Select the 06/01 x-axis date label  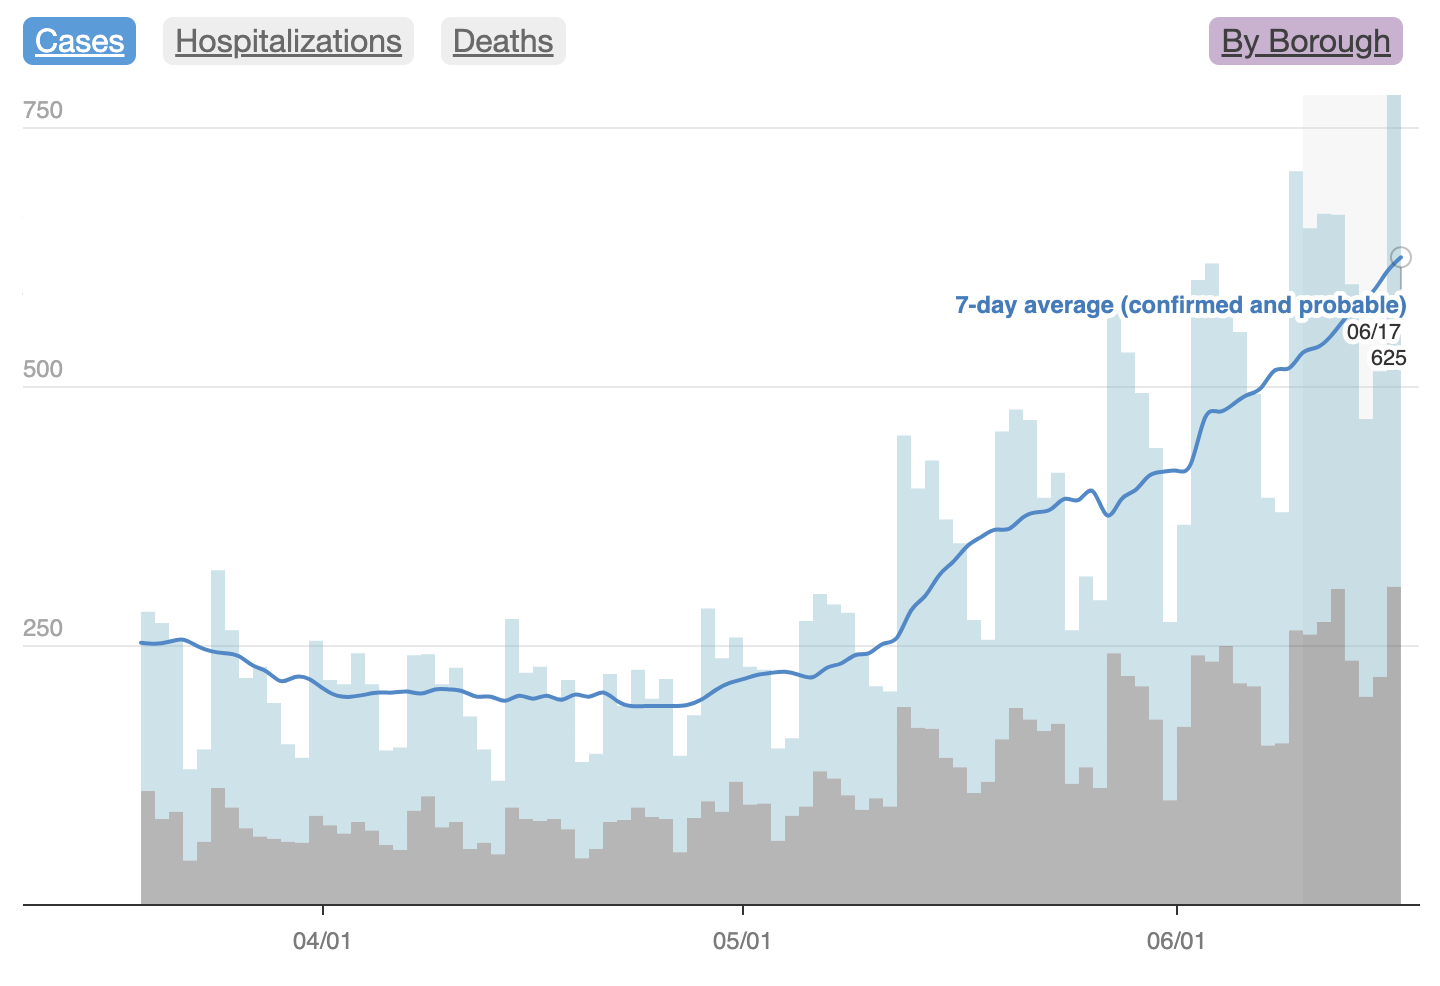(x=1176, y=941)
